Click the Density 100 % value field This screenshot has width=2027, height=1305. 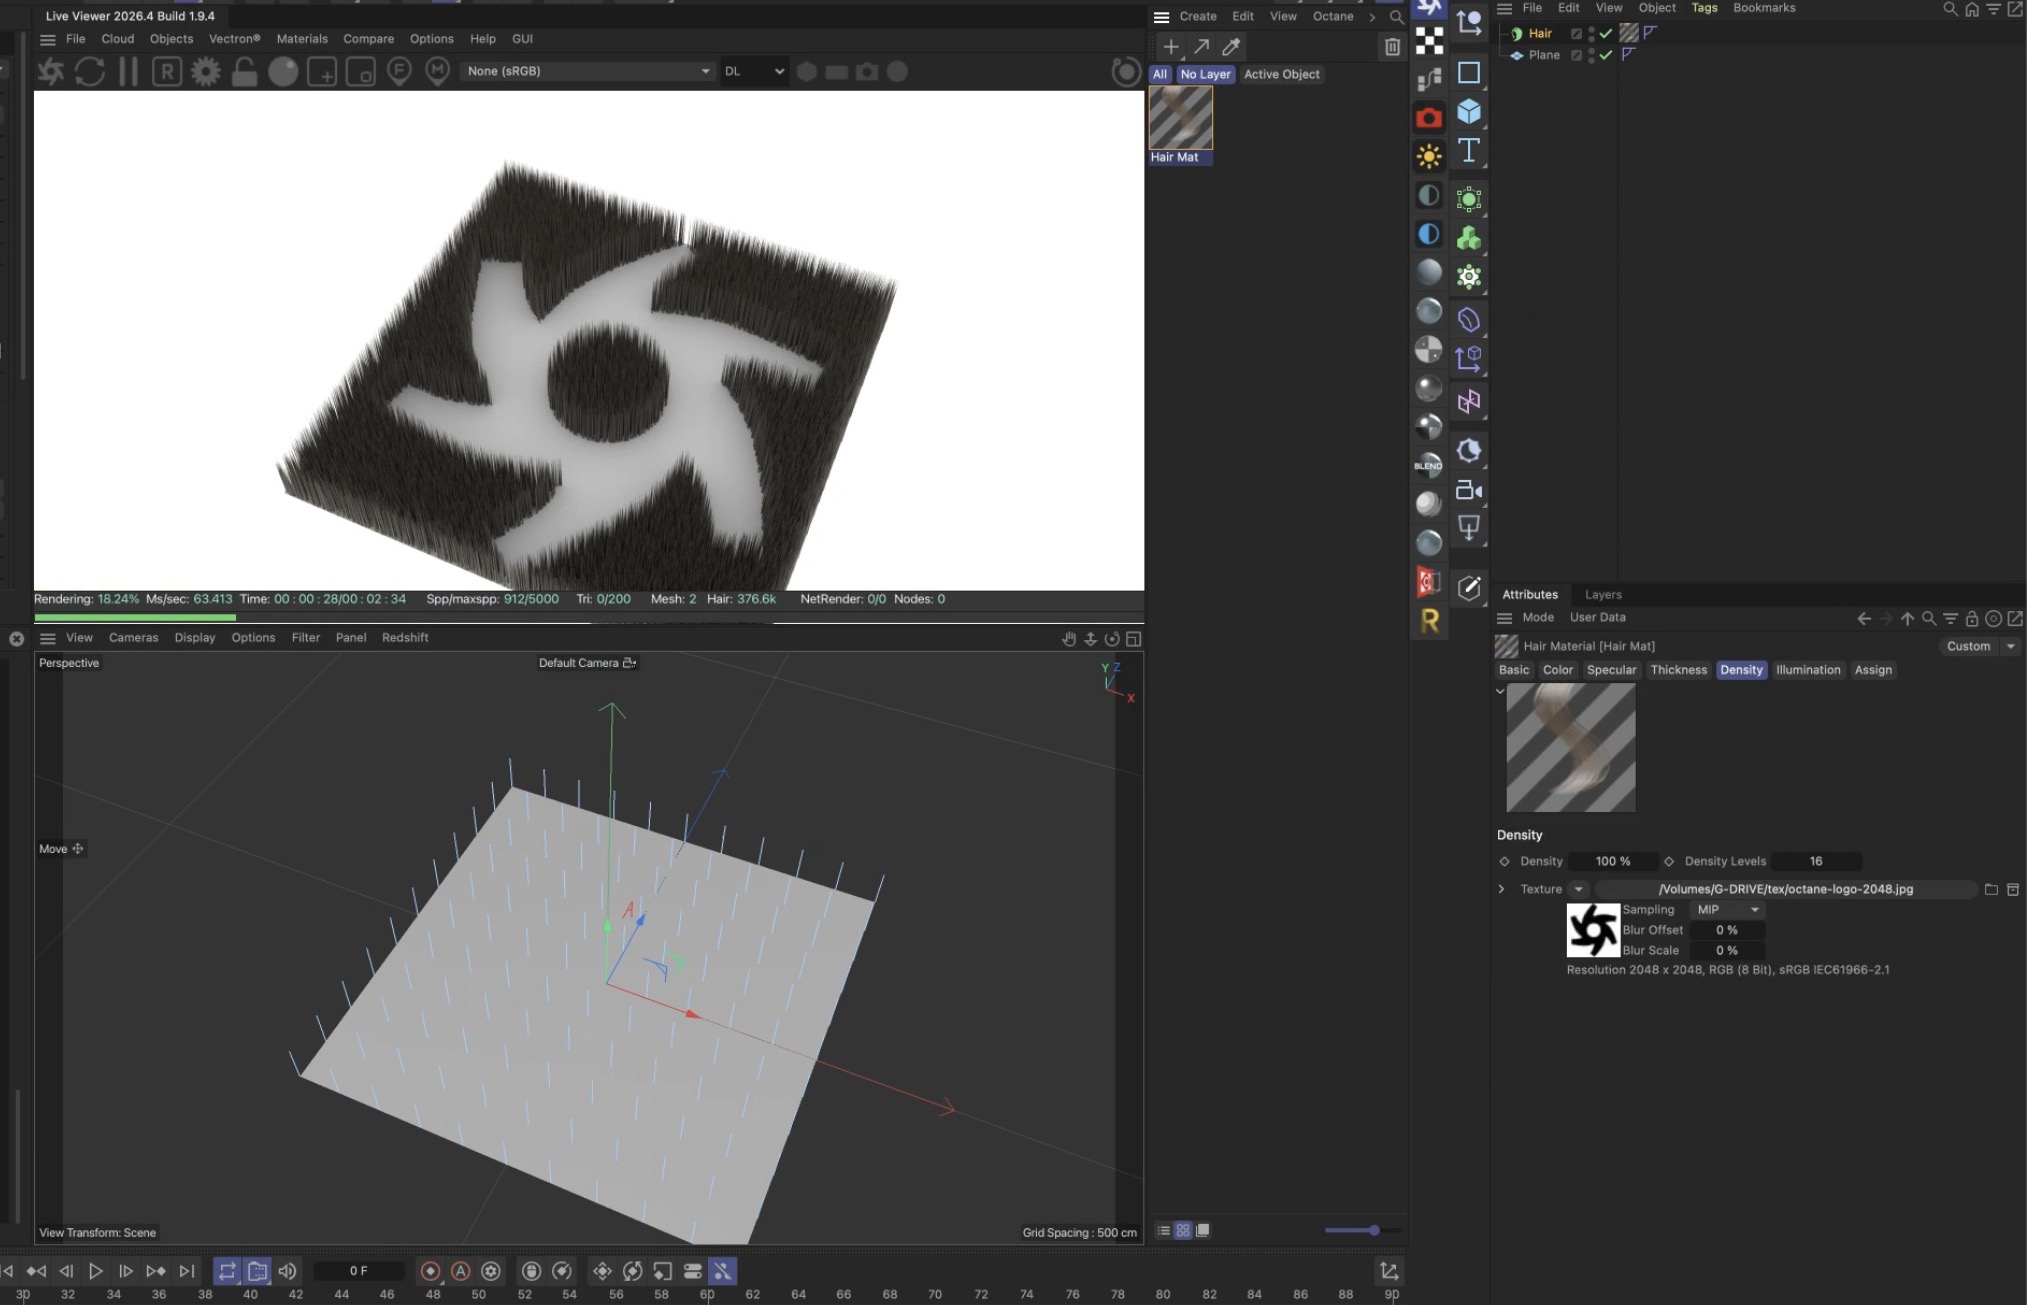pos(1612,861)
